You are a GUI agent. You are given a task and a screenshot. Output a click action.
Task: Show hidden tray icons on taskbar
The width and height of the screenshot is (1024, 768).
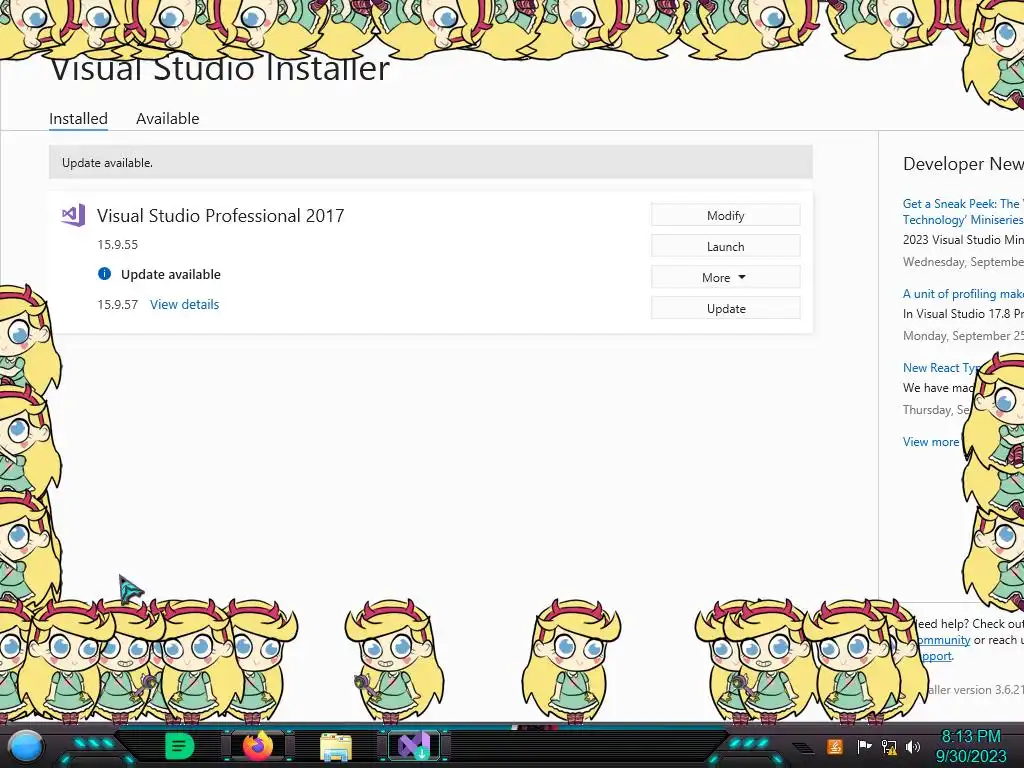pos(804,748)
